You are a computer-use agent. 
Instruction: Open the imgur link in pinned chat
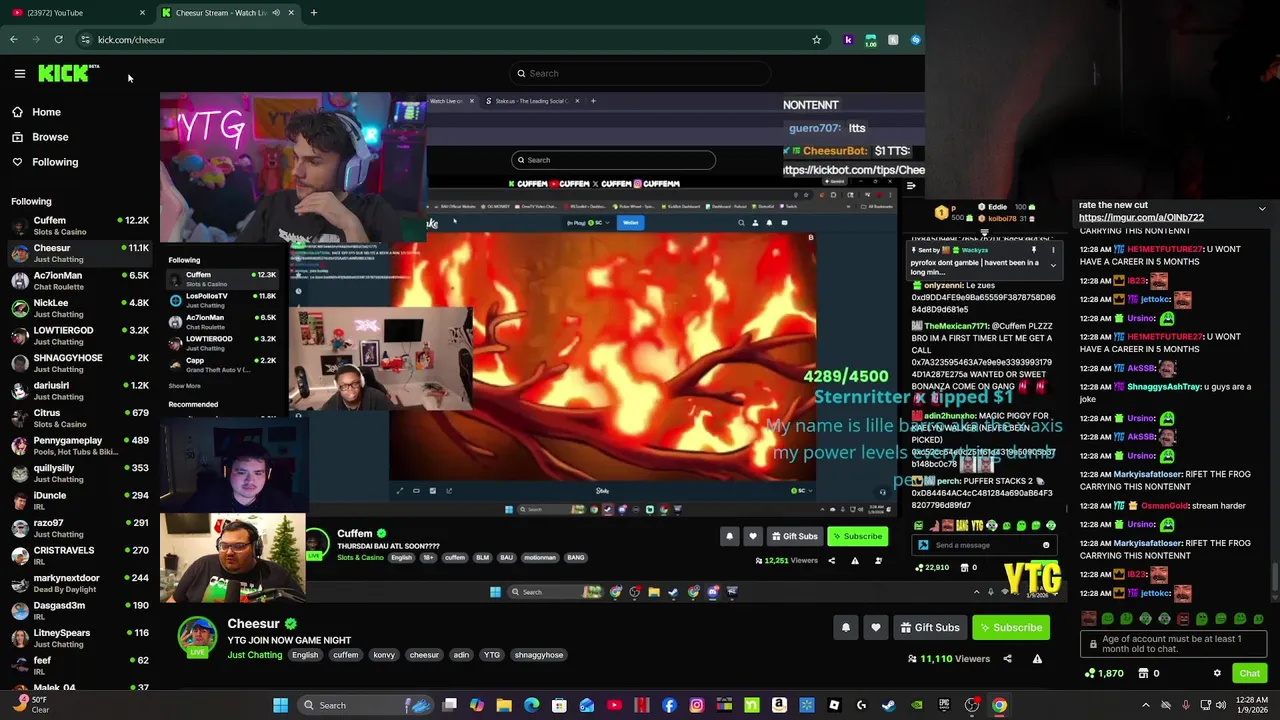(1141, 217)
